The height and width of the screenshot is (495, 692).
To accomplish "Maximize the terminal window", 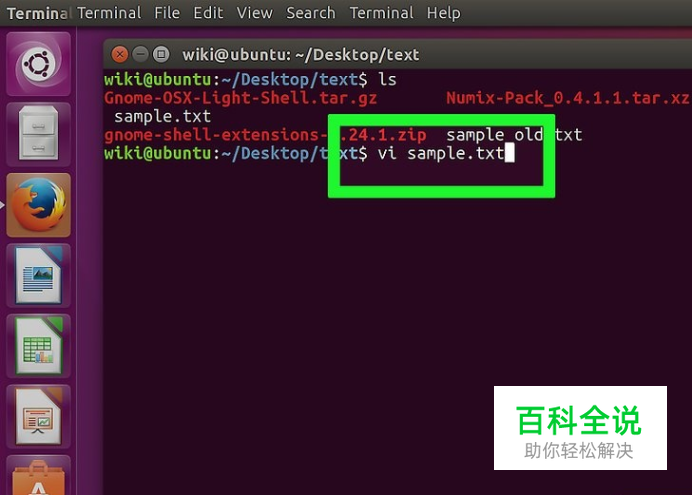I will pyautogui.click(x=161, y=55).
